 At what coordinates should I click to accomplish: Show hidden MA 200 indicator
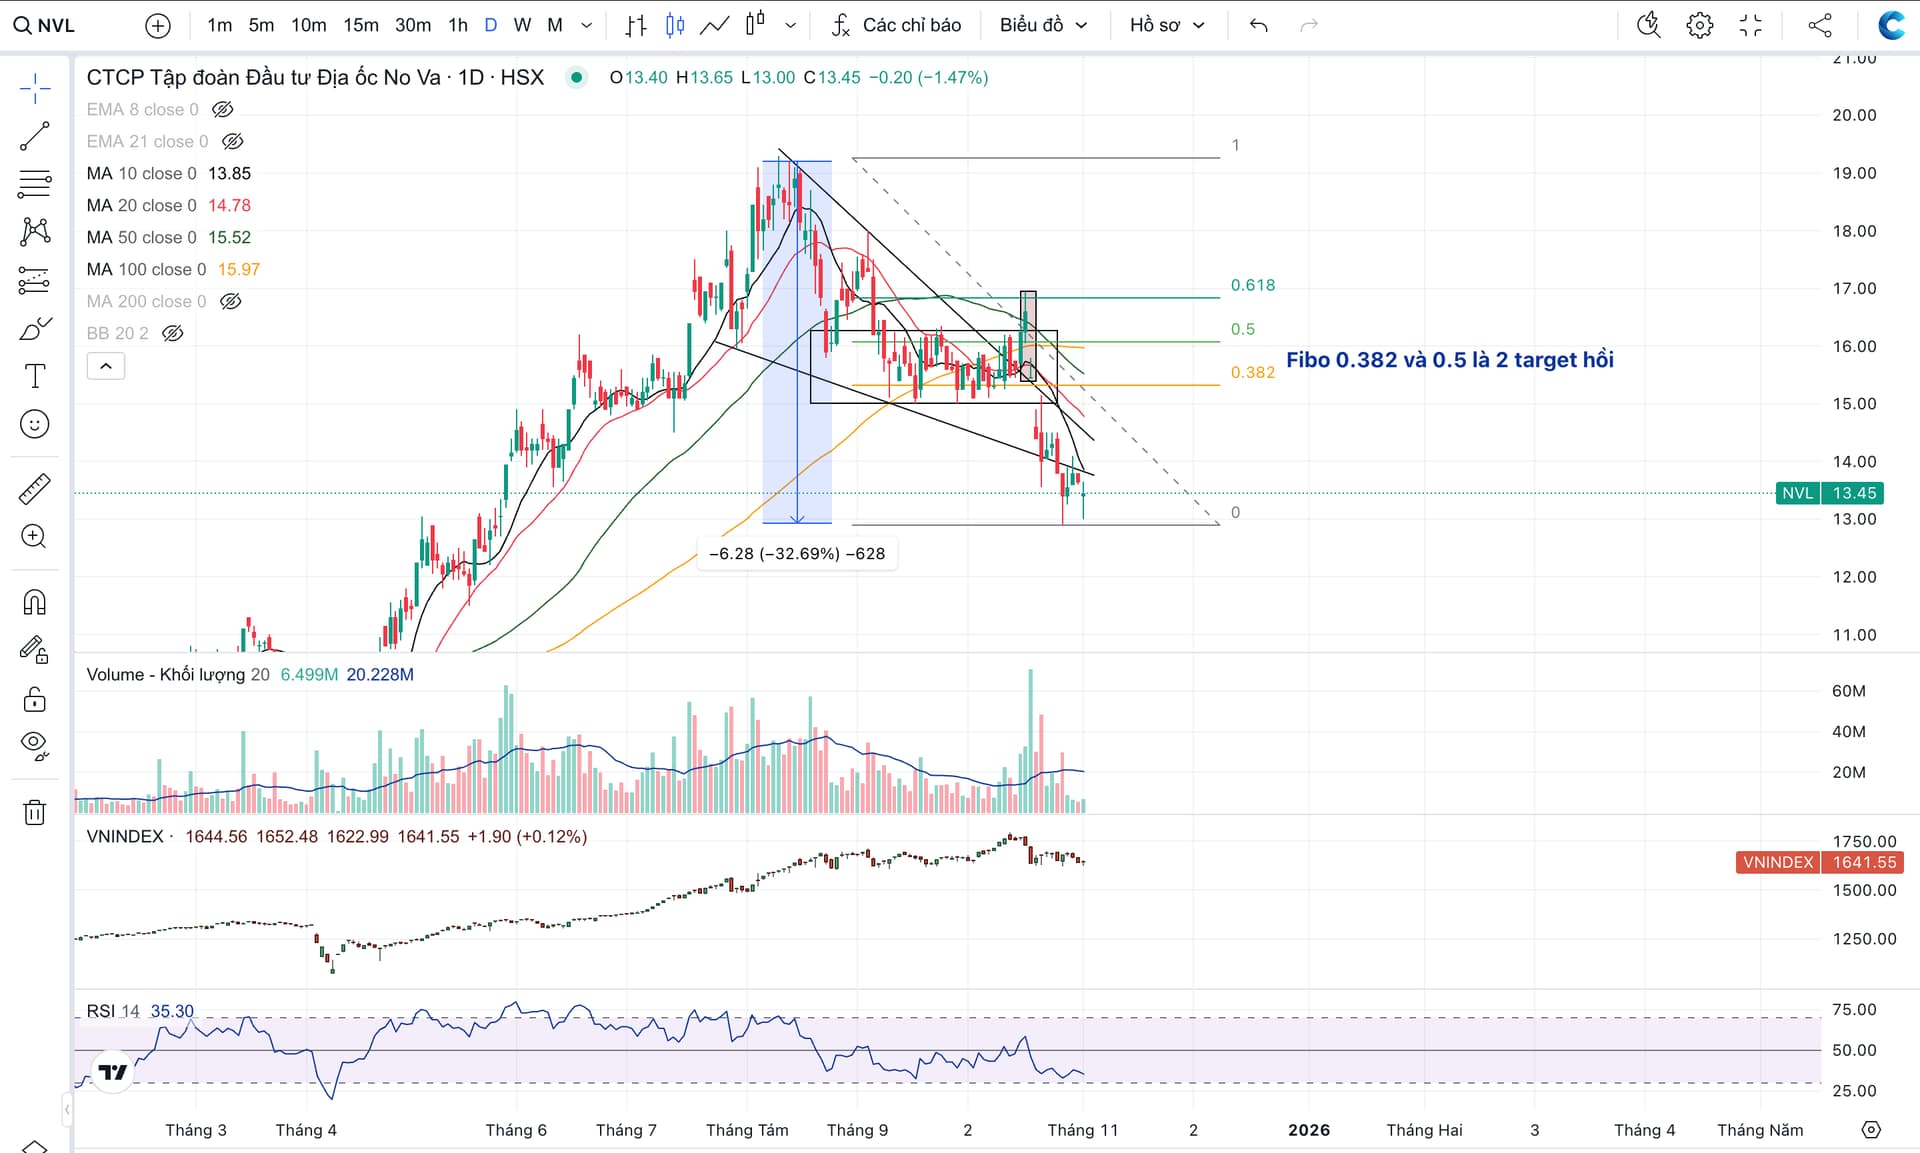pos(231,301)
